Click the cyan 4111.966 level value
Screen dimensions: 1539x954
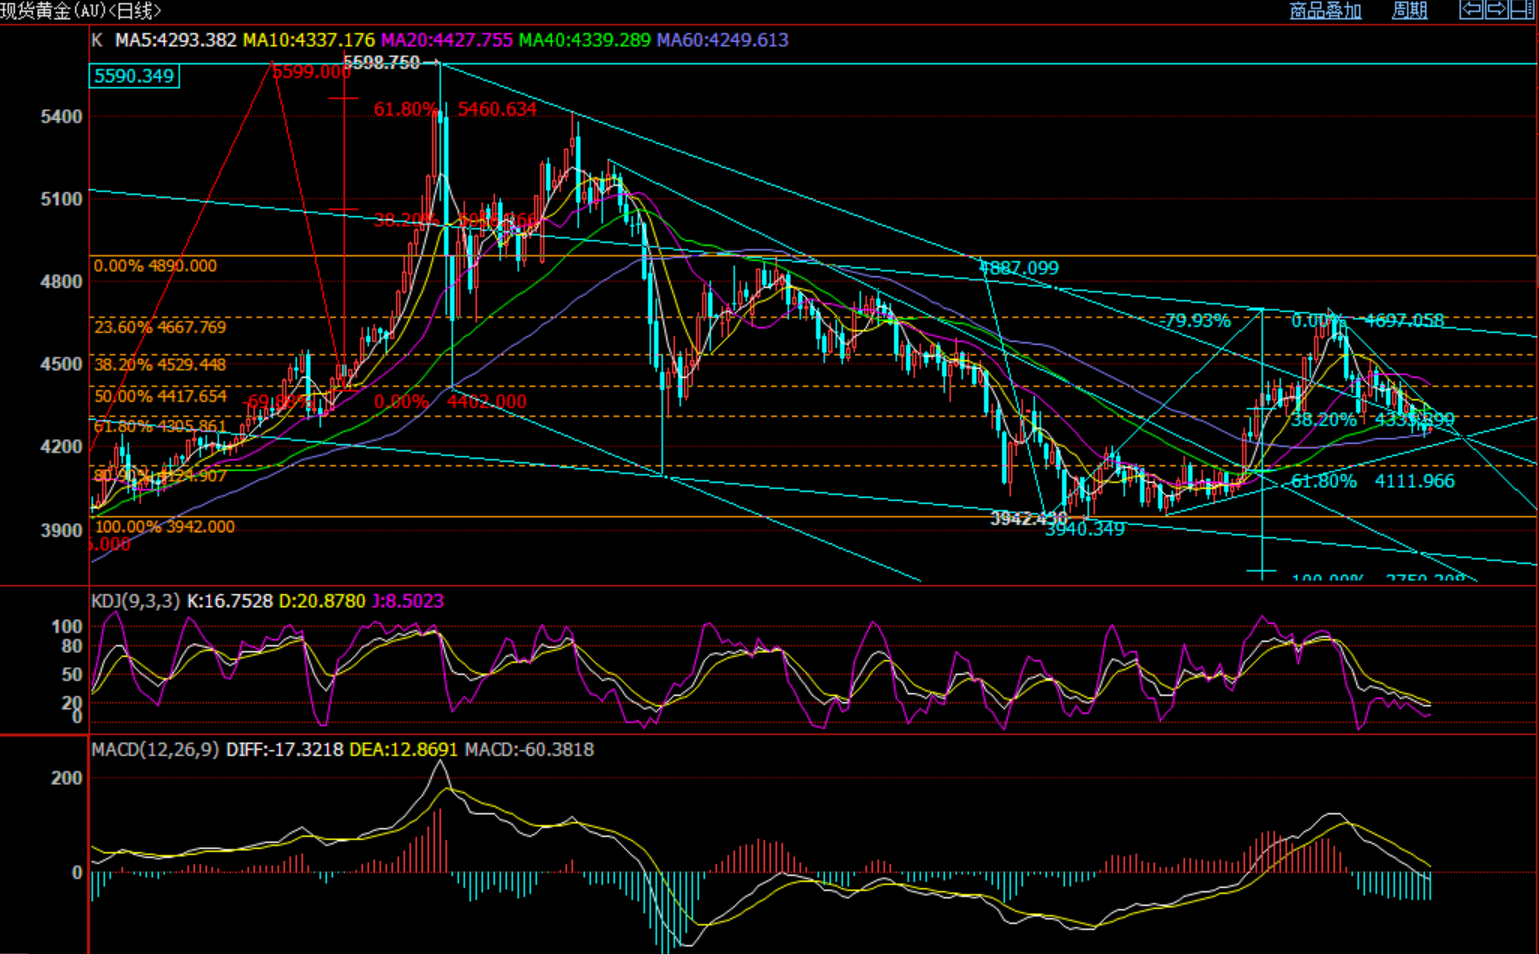(x=1415, y=482)
